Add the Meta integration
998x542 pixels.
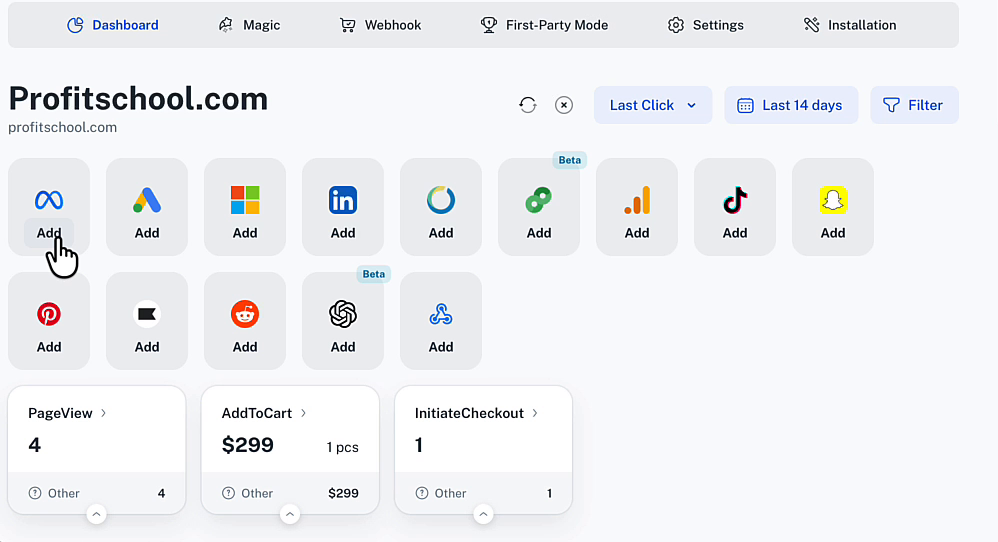[x=49, y=233]
